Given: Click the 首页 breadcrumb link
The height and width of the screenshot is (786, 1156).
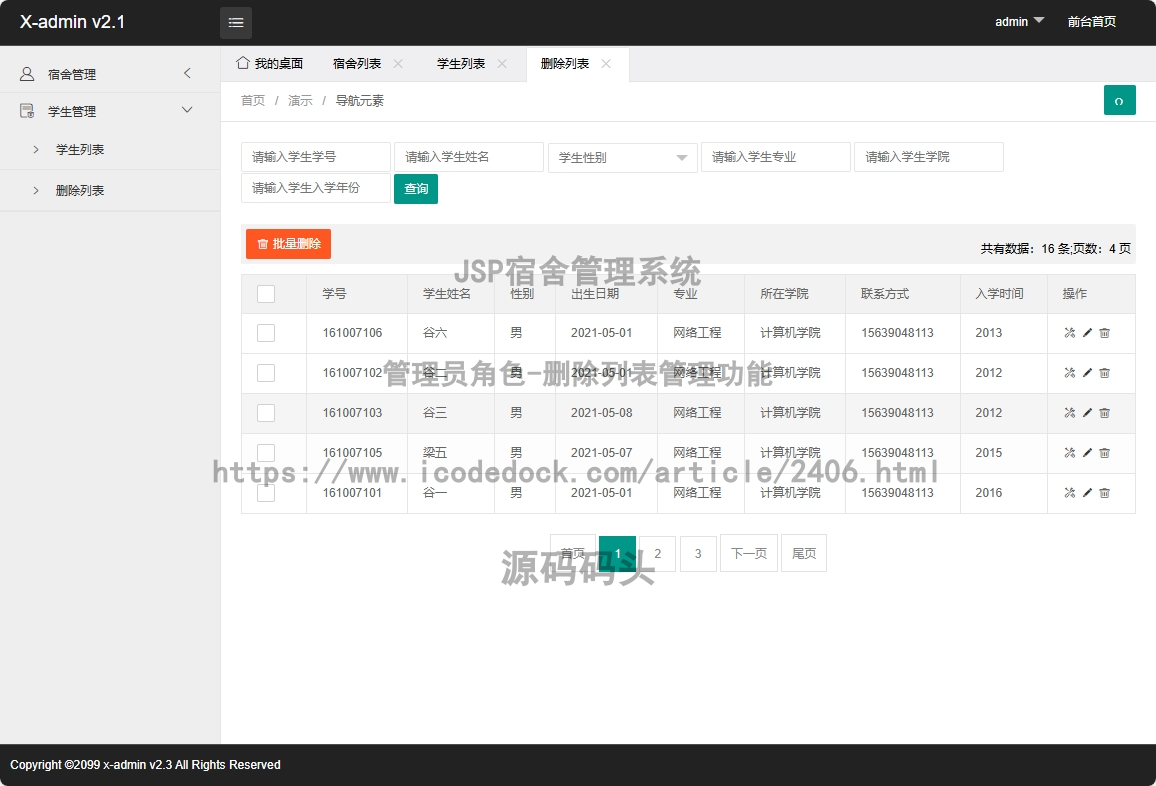Looking at the screenshot, I should (x=253, y=100).
